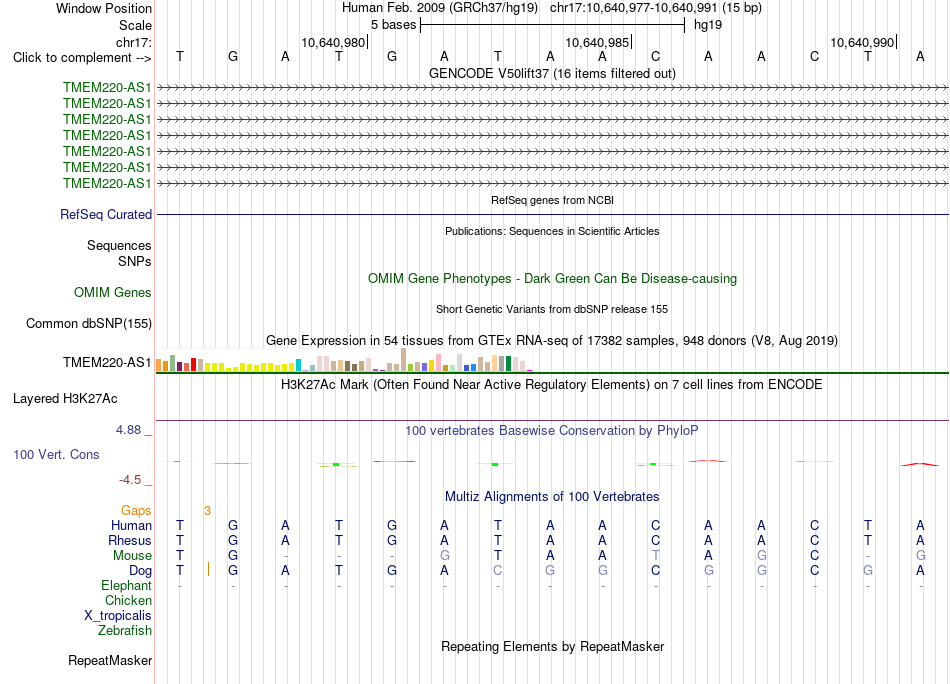The image size is (950, 684).
Task: Click the Scale track label
Action: pyautogui.click(x=135, y=25)
